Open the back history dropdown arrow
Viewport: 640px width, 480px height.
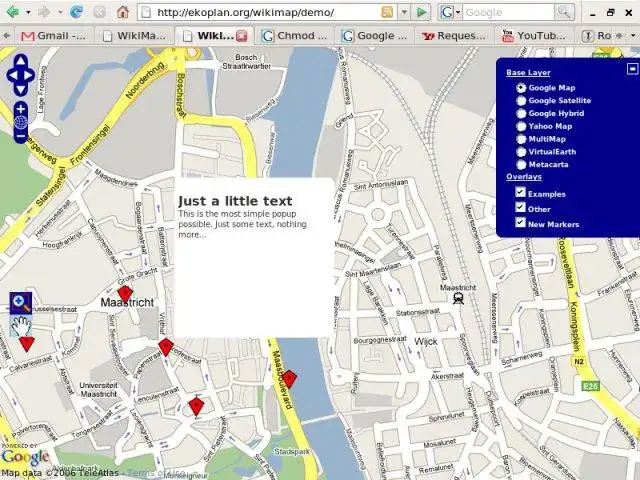[28, 13]
